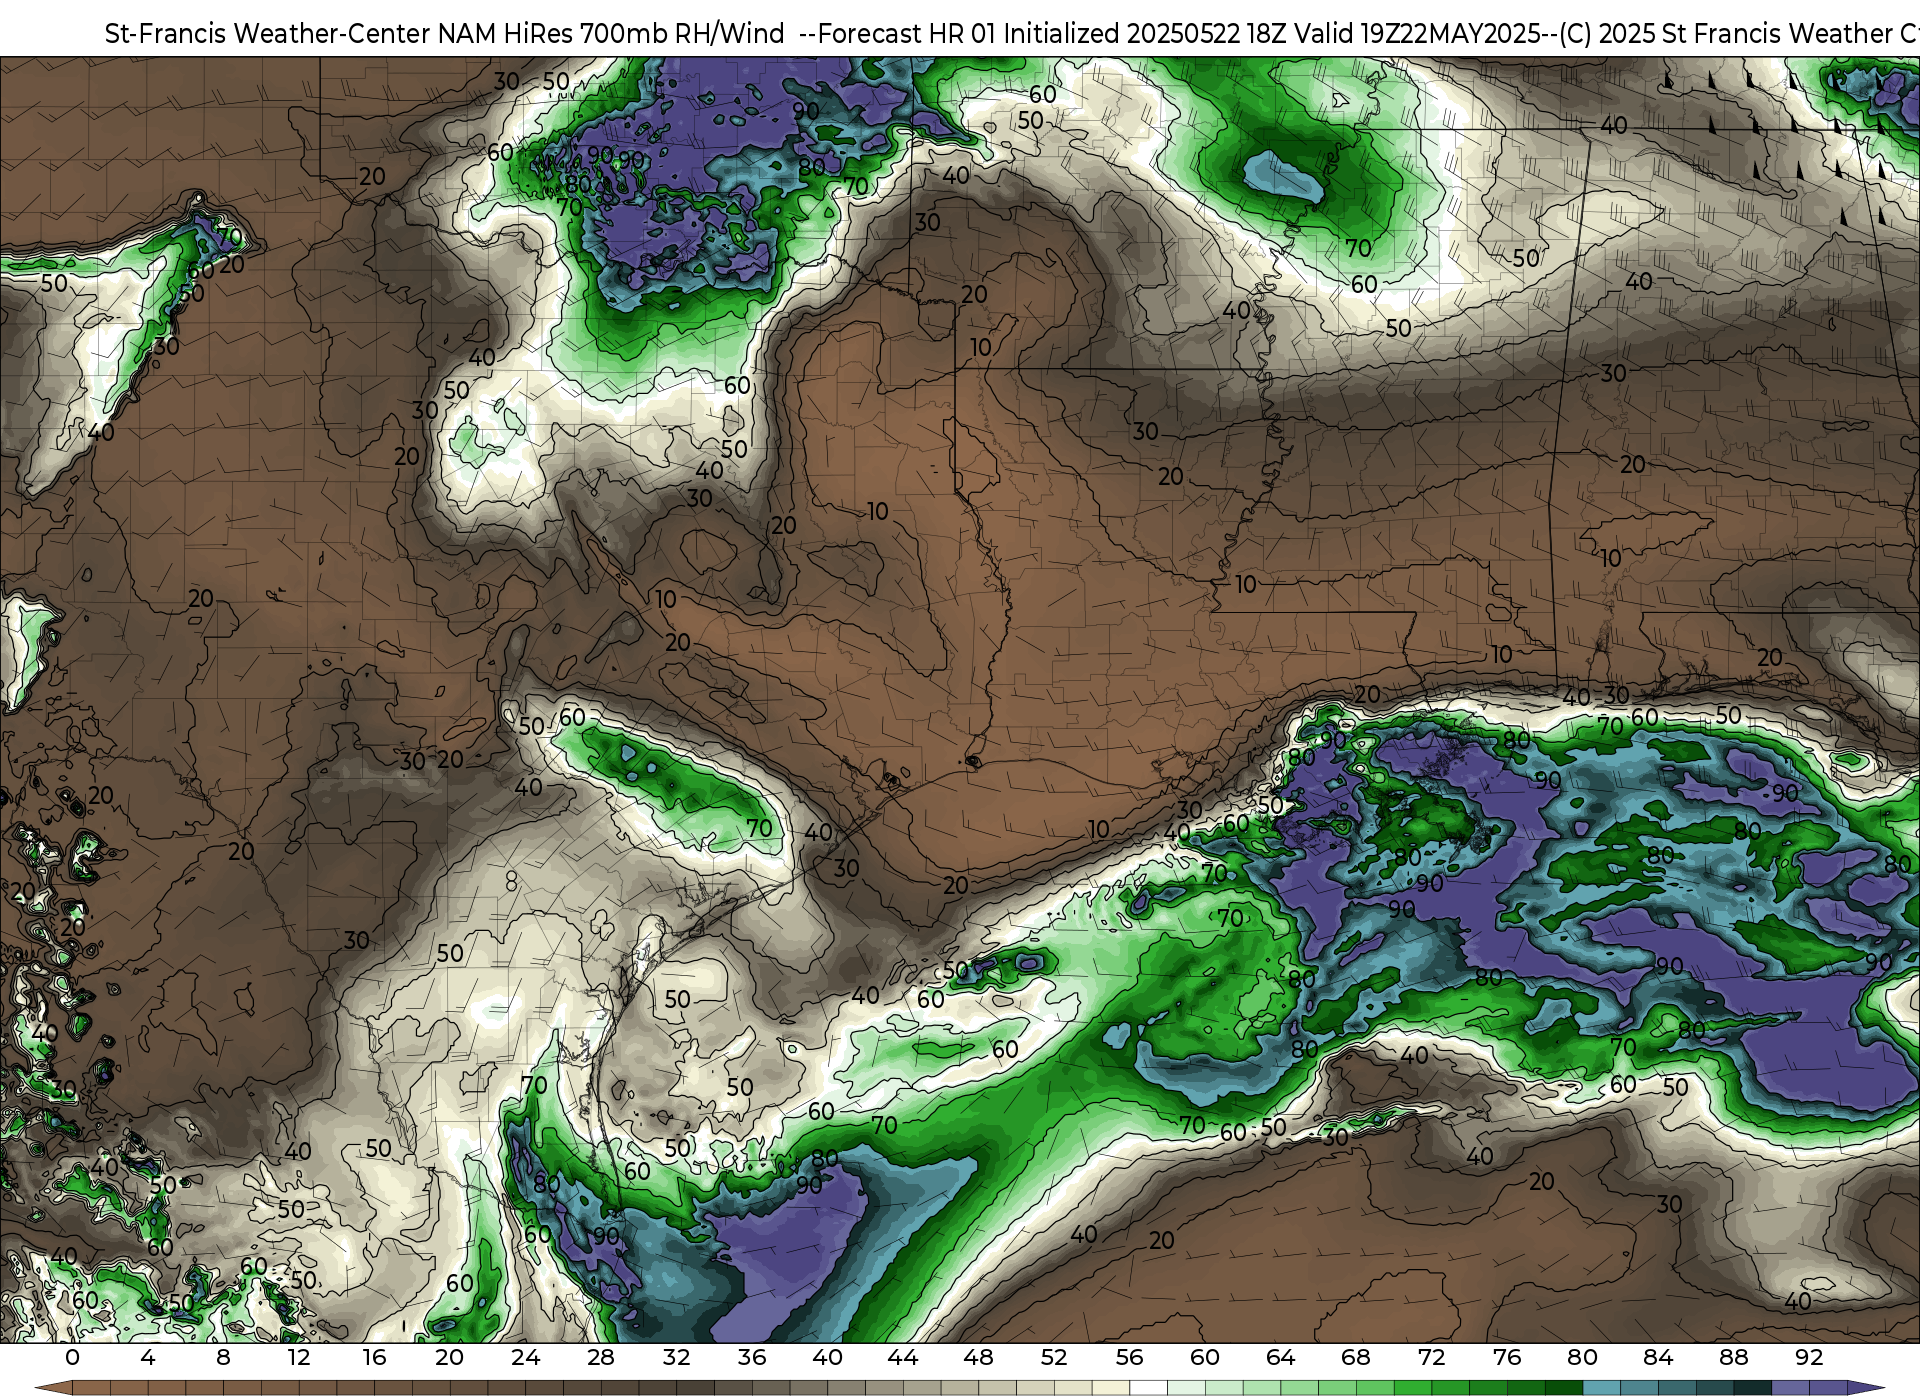Screen dimensions: 1920x1400
Task: Click the '8' colorbar tick label
Action: (x=223, y=1358)
